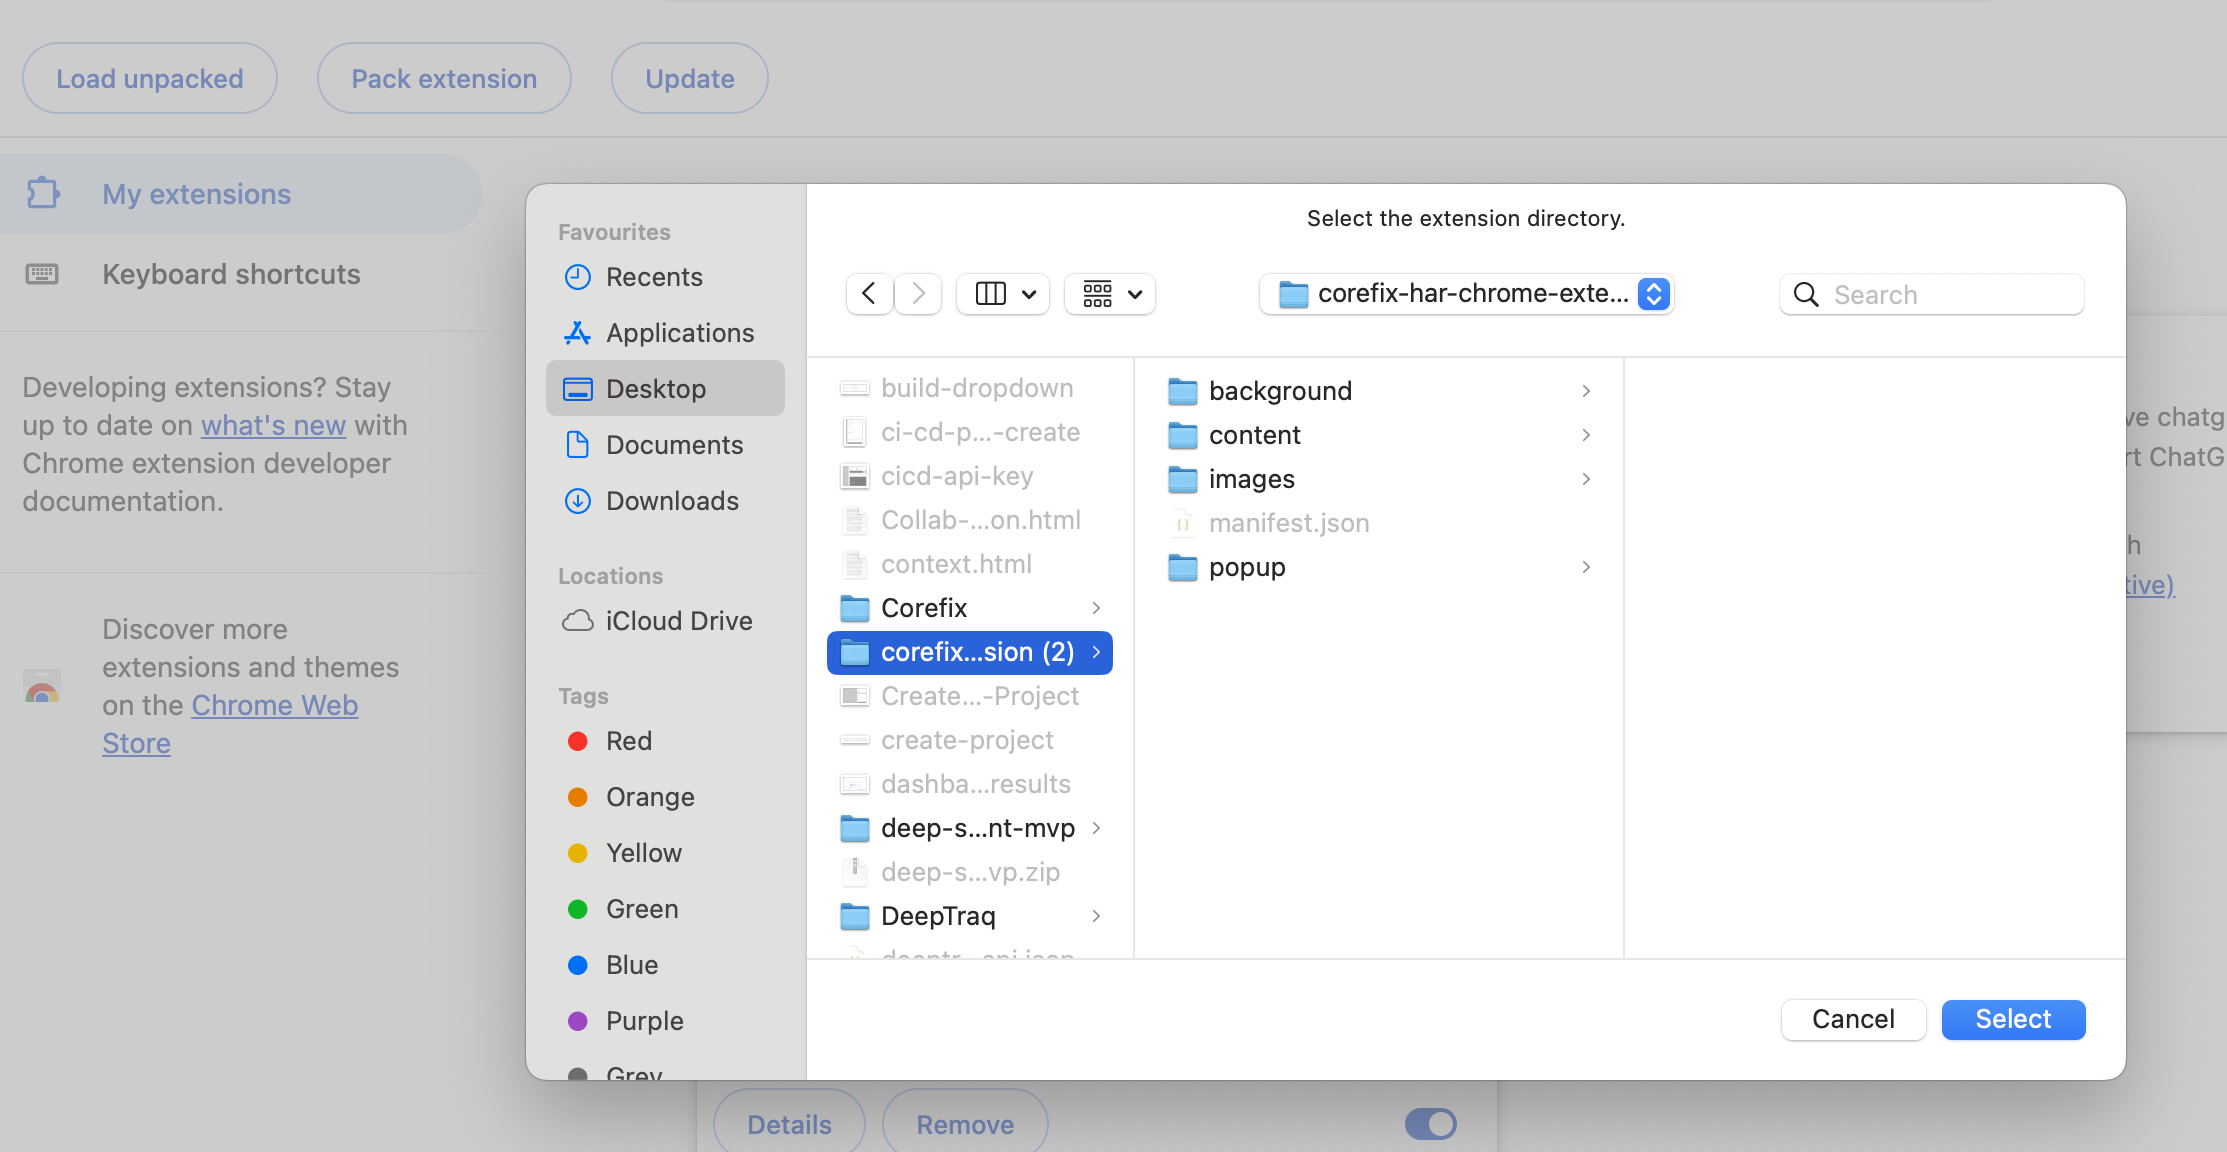Select the Corefix folder row
This screenshot has height=1152, width=2227.
pyautogui.click(x=970, y=608)
